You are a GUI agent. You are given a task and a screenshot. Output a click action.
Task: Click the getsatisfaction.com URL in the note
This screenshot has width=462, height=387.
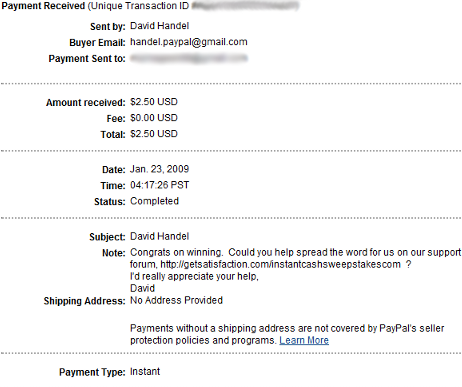tap(280, 264)
